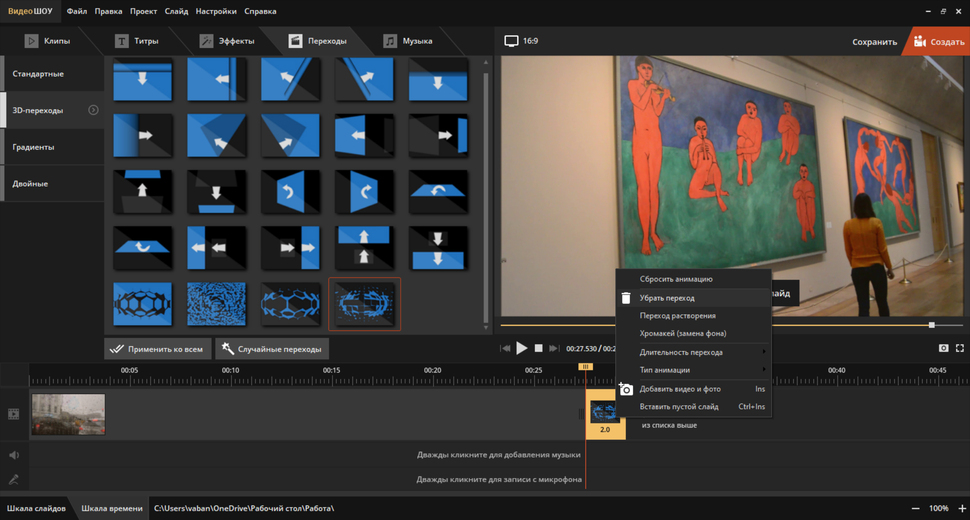Switch to Шкала времени view

click(111, 508)
